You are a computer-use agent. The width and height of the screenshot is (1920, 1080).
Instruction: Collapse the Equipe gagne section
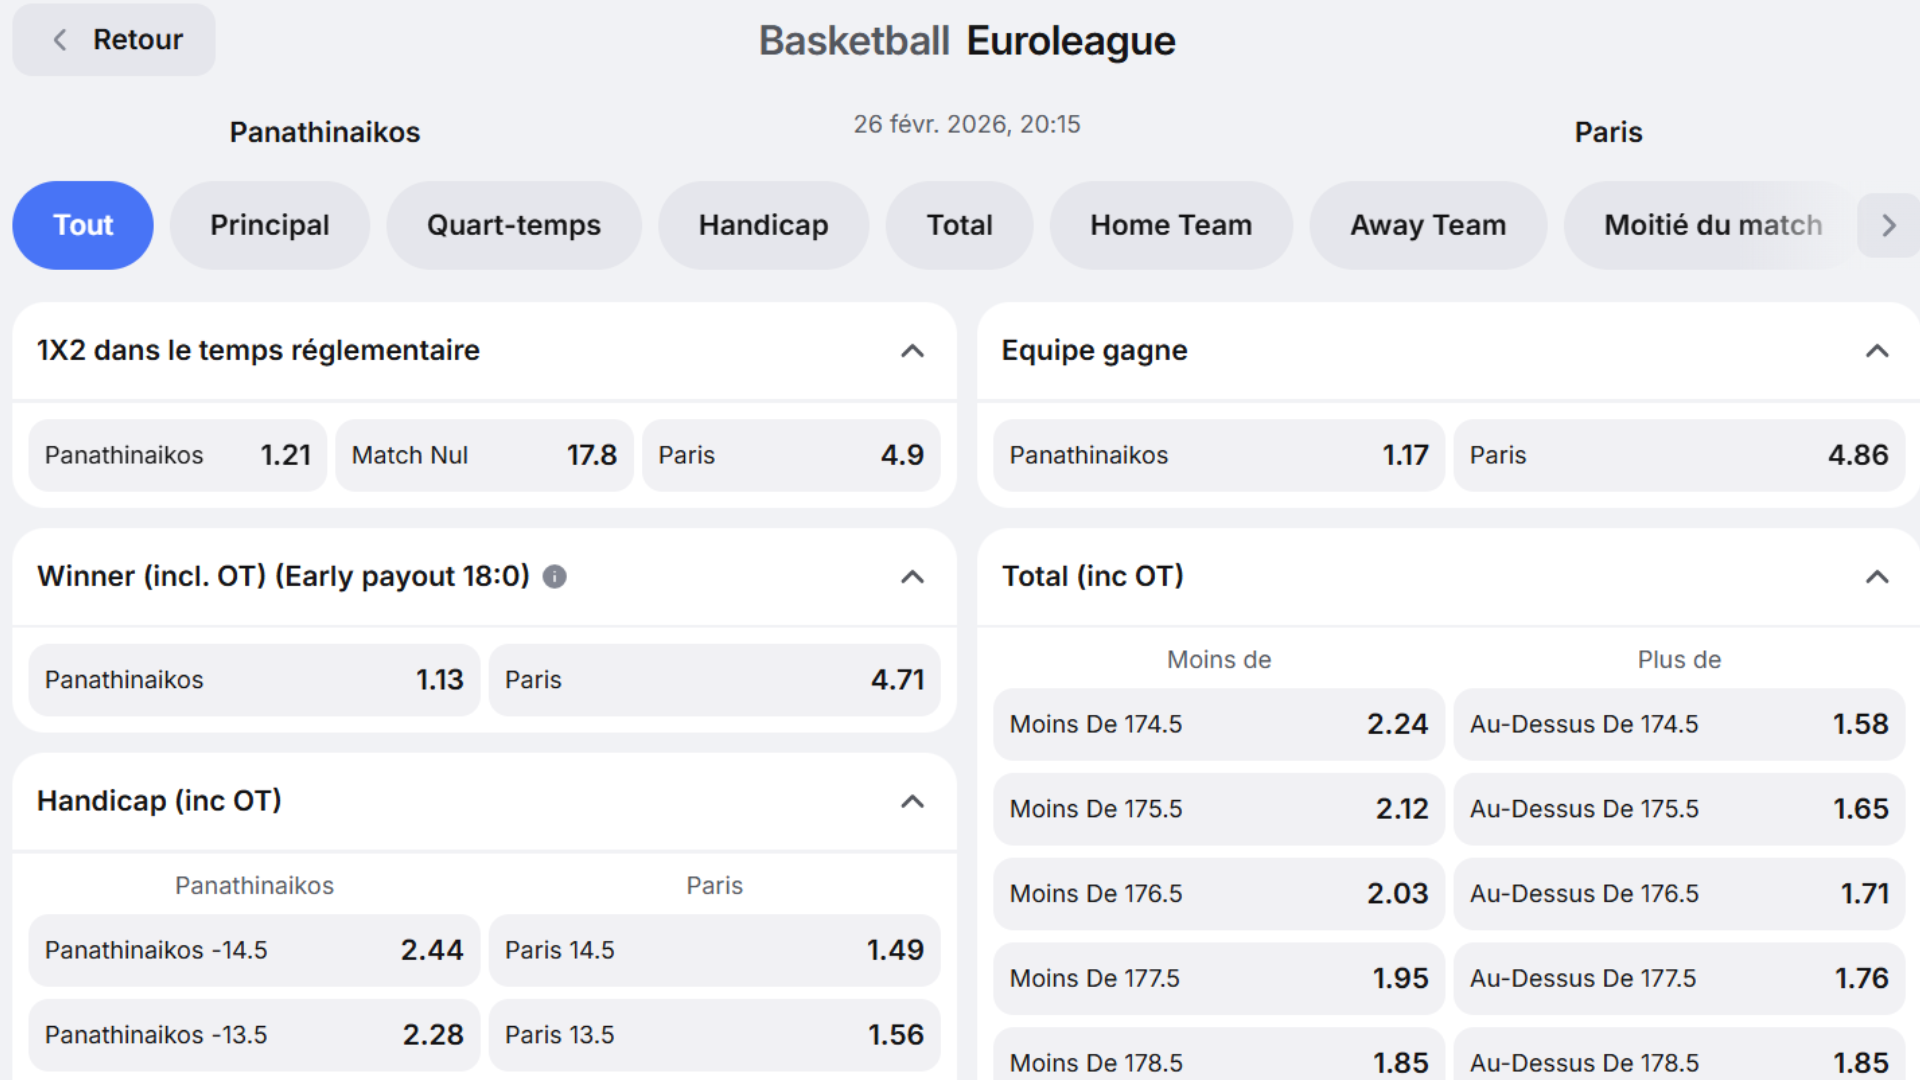pos(1874,351)
